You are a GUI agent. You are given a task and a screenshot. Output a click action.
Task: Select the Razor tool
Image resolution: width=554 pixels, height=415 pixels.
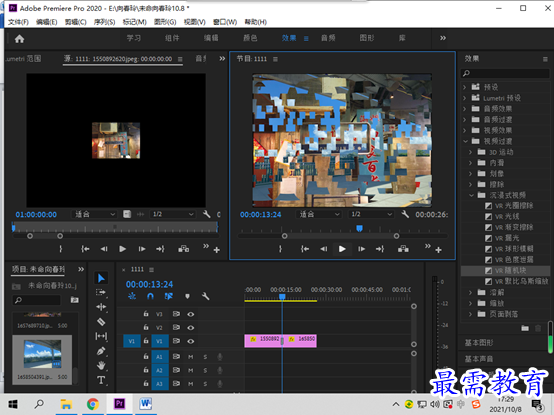(101, 322)
